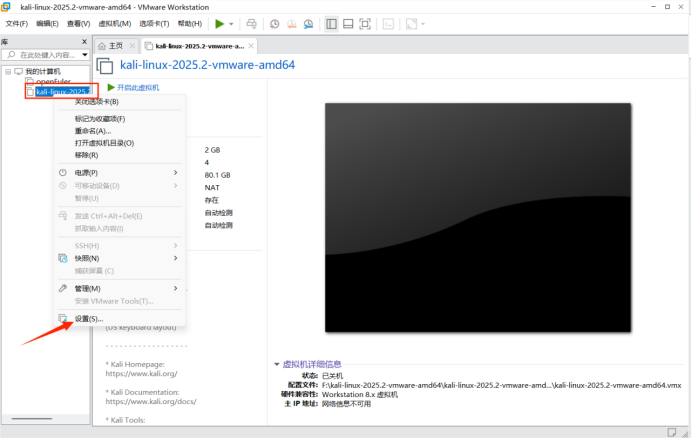Click the Send Ctrl+Alt+Del toolbar icon
The image size is (691, 438).
pos(251,24)
